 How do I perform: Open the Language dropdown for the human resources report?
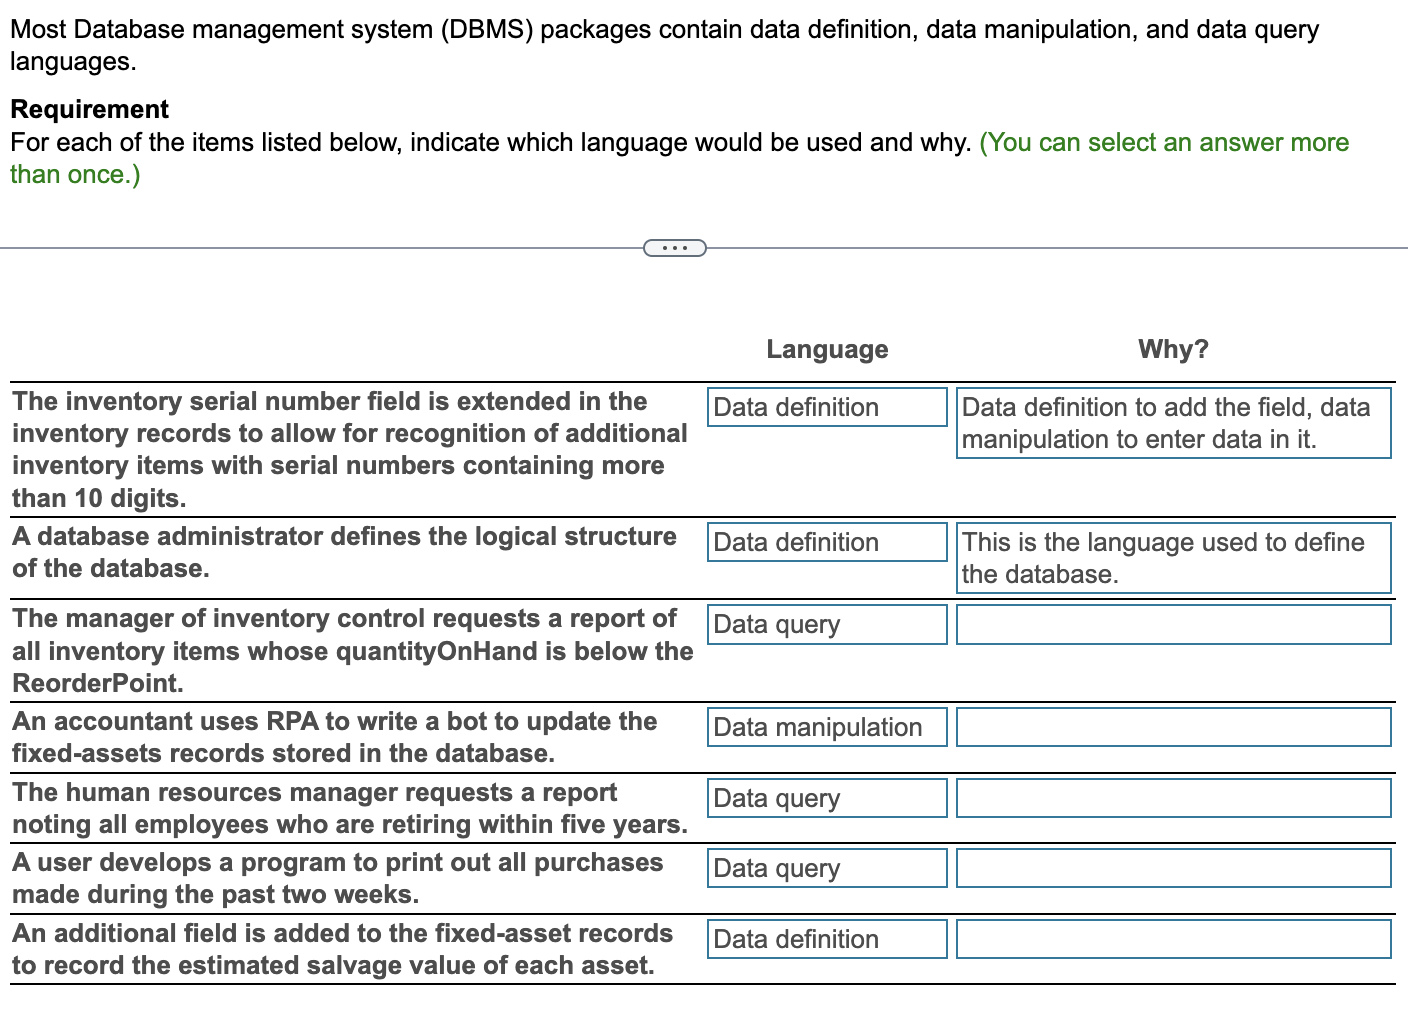(x=826, y=797)
